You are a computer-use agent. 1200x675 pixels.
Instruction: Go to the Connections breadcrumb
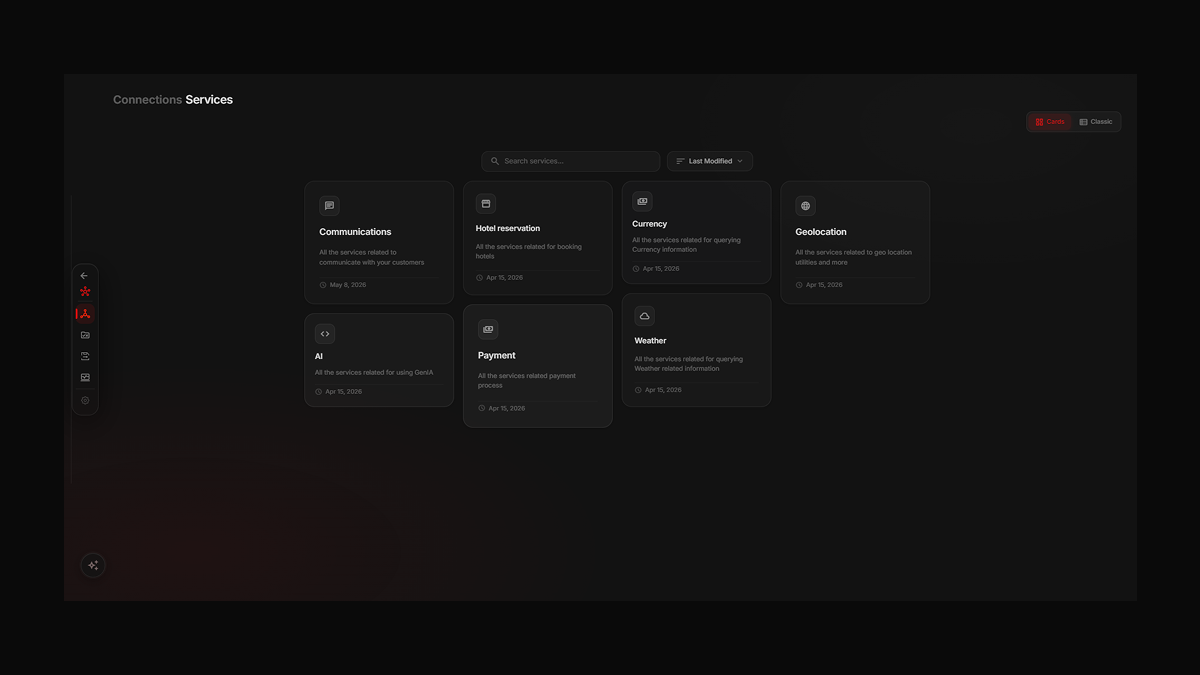[x=147, y=100]
